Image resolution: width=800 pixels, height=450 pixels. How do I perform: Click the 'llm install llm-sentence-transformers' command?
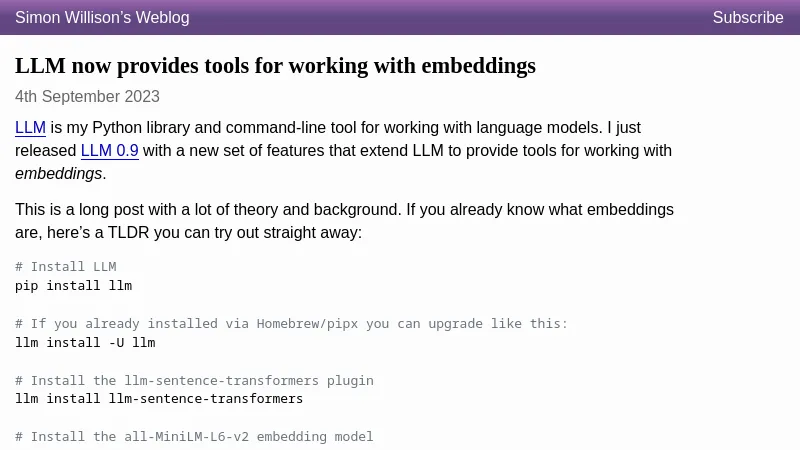click(x=159, y=399)
